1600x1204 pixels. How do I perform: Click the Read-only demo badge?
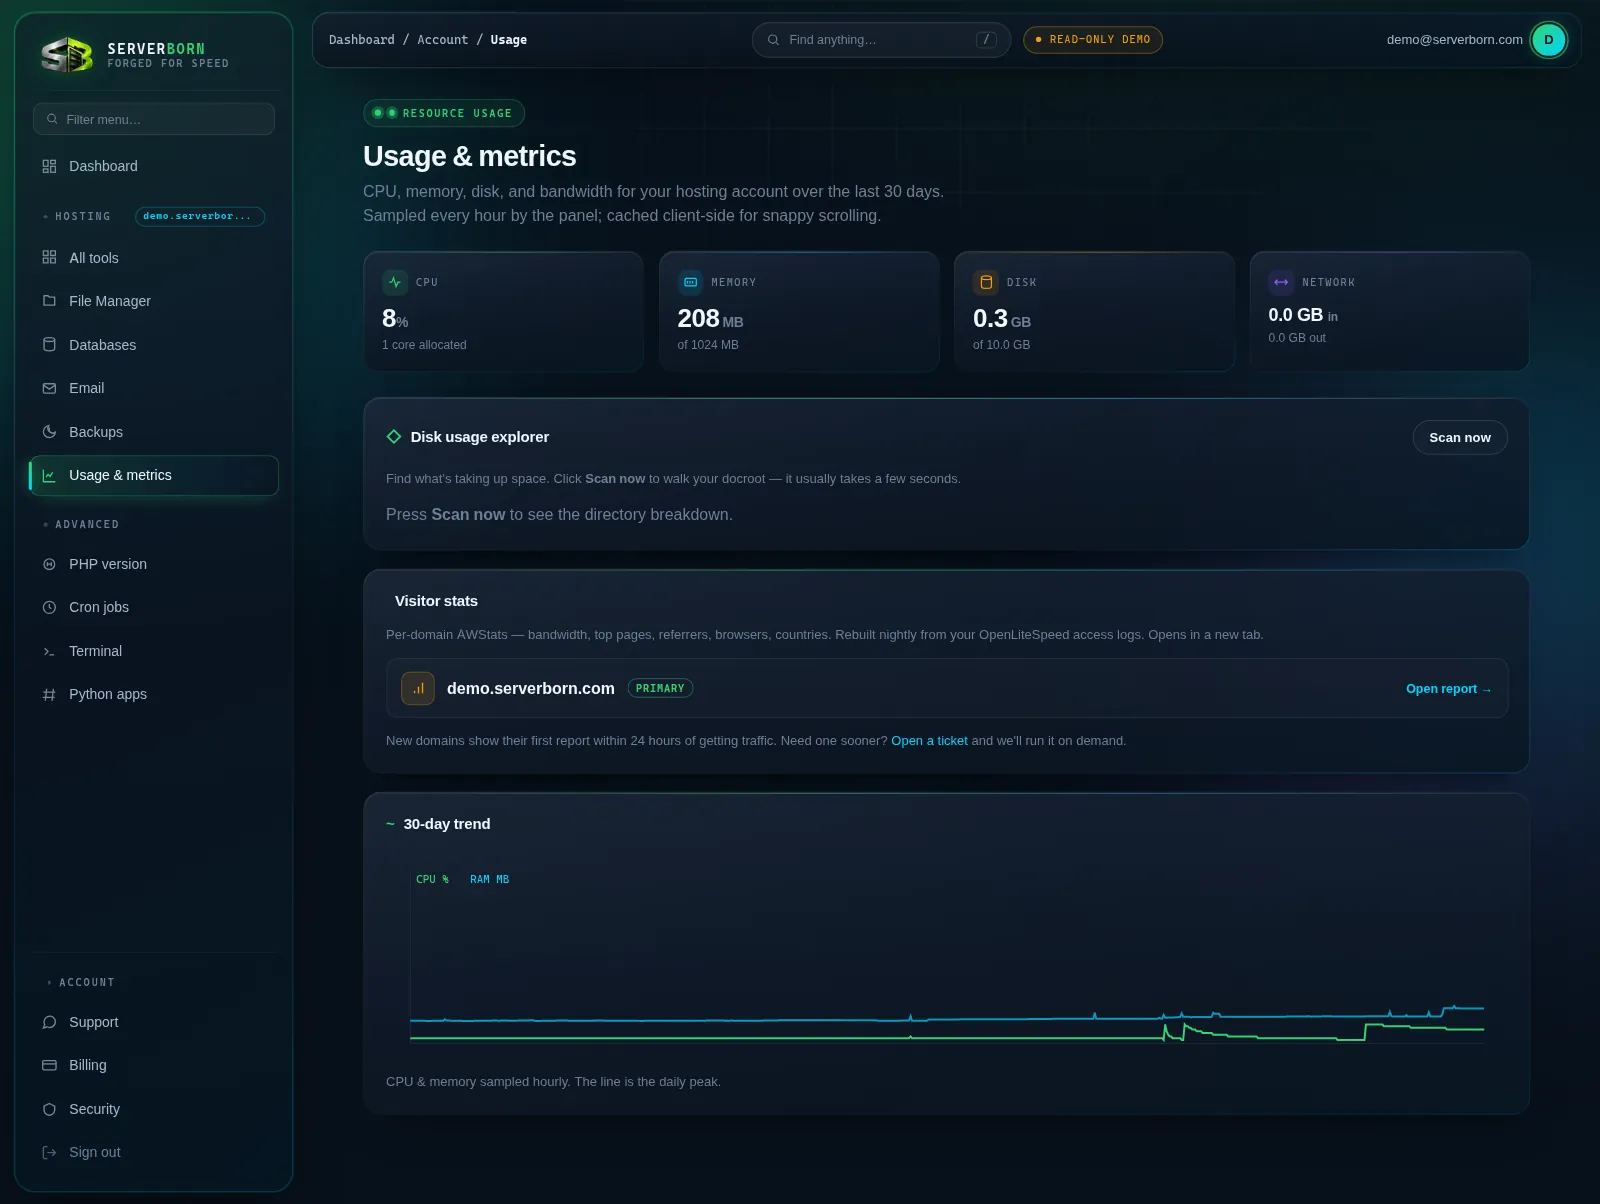click(x=1093, y=40)
